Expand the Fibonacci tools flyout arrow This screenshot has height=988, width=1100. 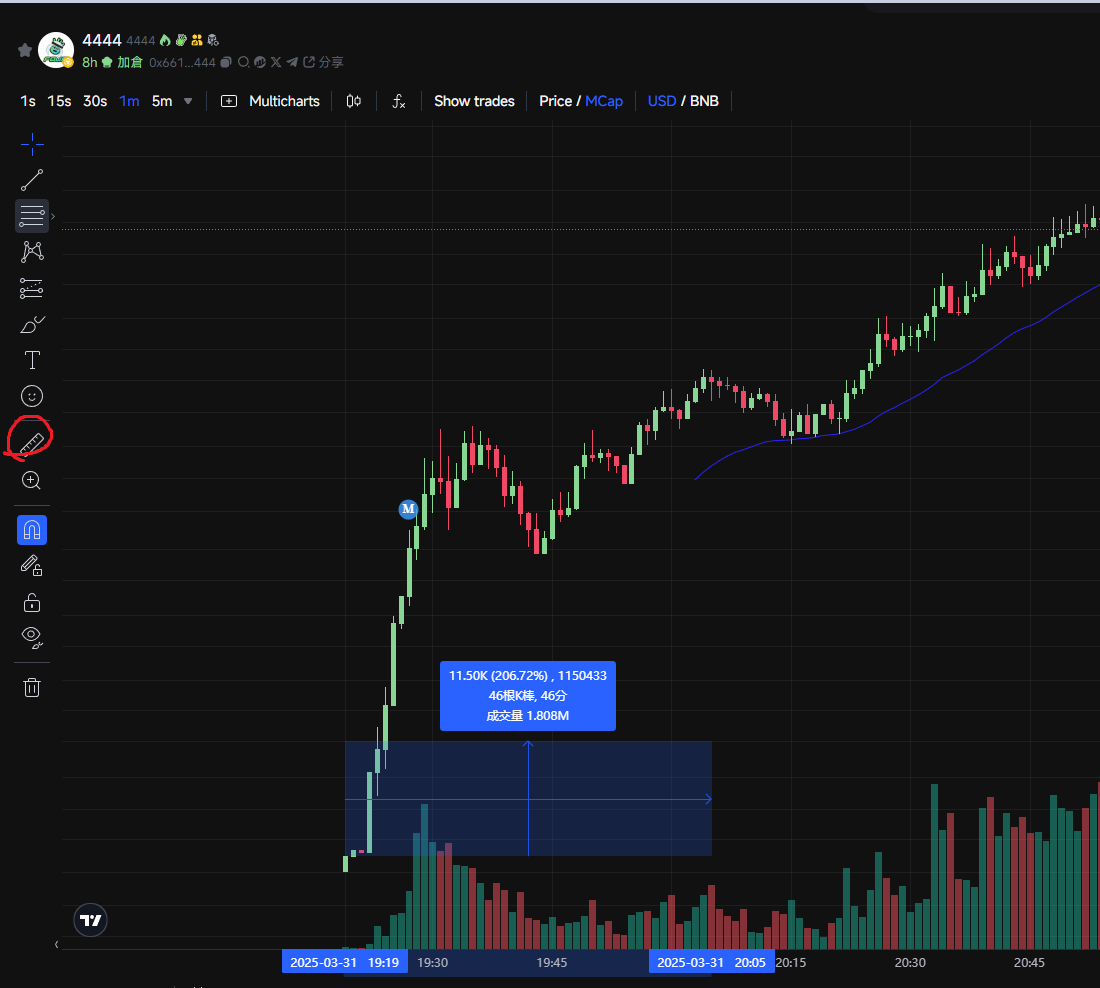tap(53, 216)
